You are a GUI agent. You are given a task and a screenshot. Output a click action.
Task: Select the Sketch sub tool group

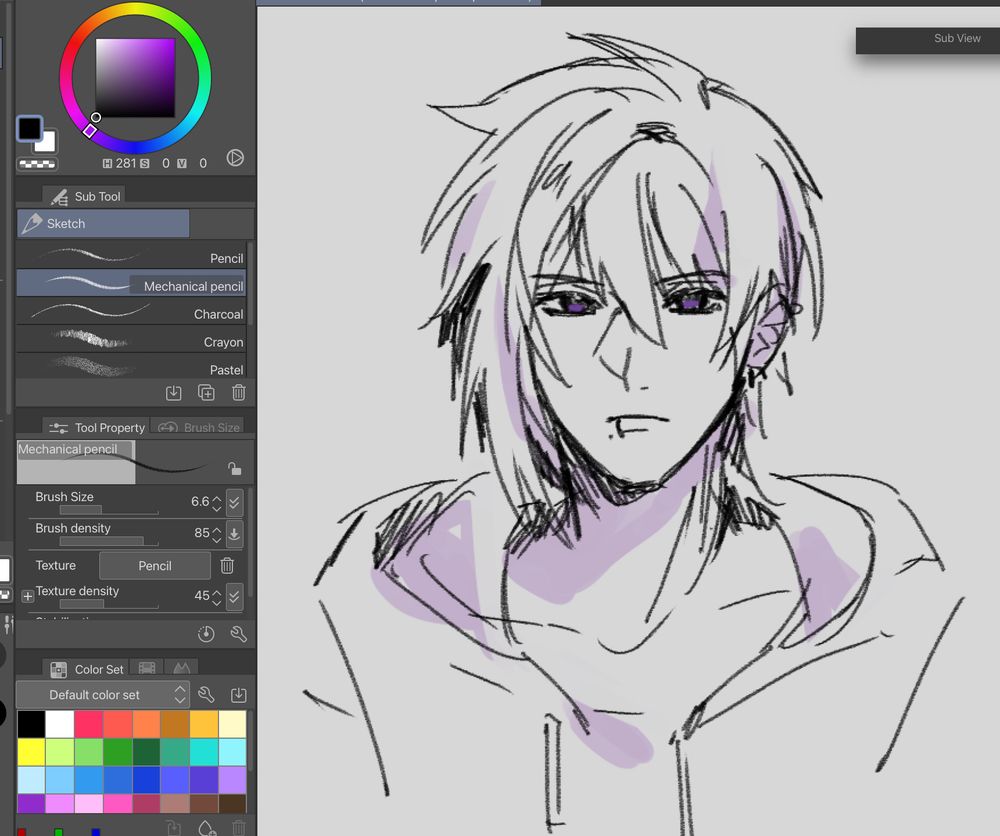click(x=103, y=223)
